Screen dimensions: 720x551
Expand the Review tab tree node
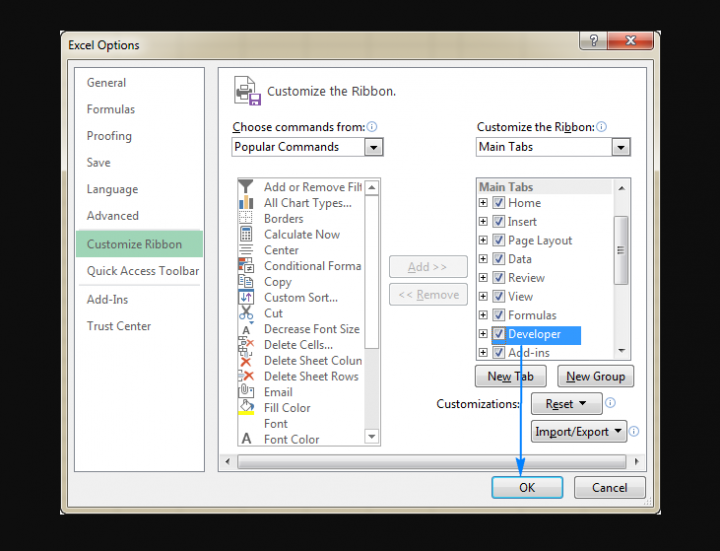[483, 277]
